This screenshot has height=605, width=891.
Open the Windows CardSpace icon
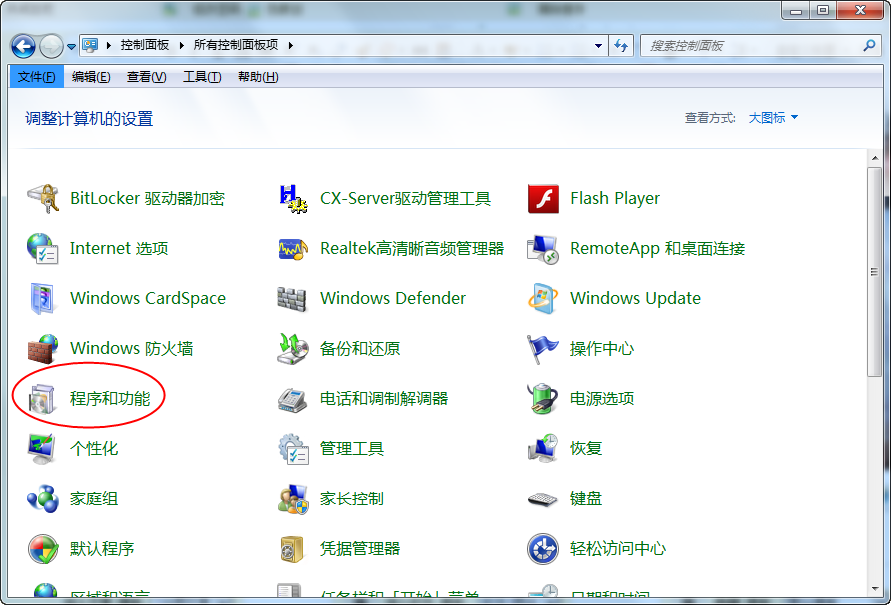(x=43, y=298)
